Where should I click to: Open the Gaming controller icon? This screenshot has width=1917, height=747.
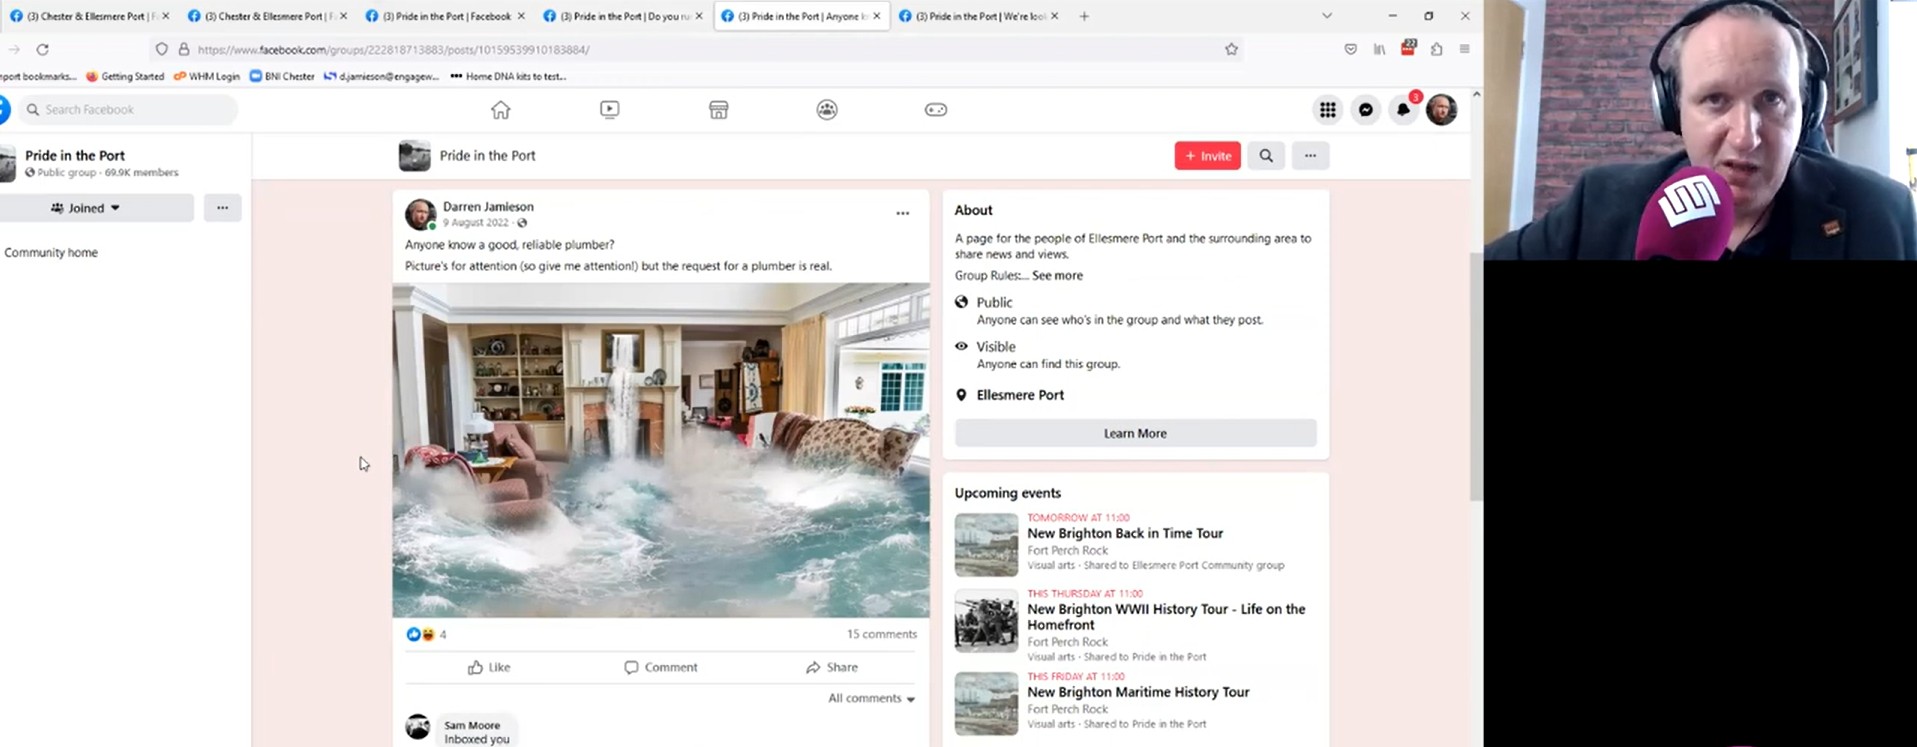[936, 110]
